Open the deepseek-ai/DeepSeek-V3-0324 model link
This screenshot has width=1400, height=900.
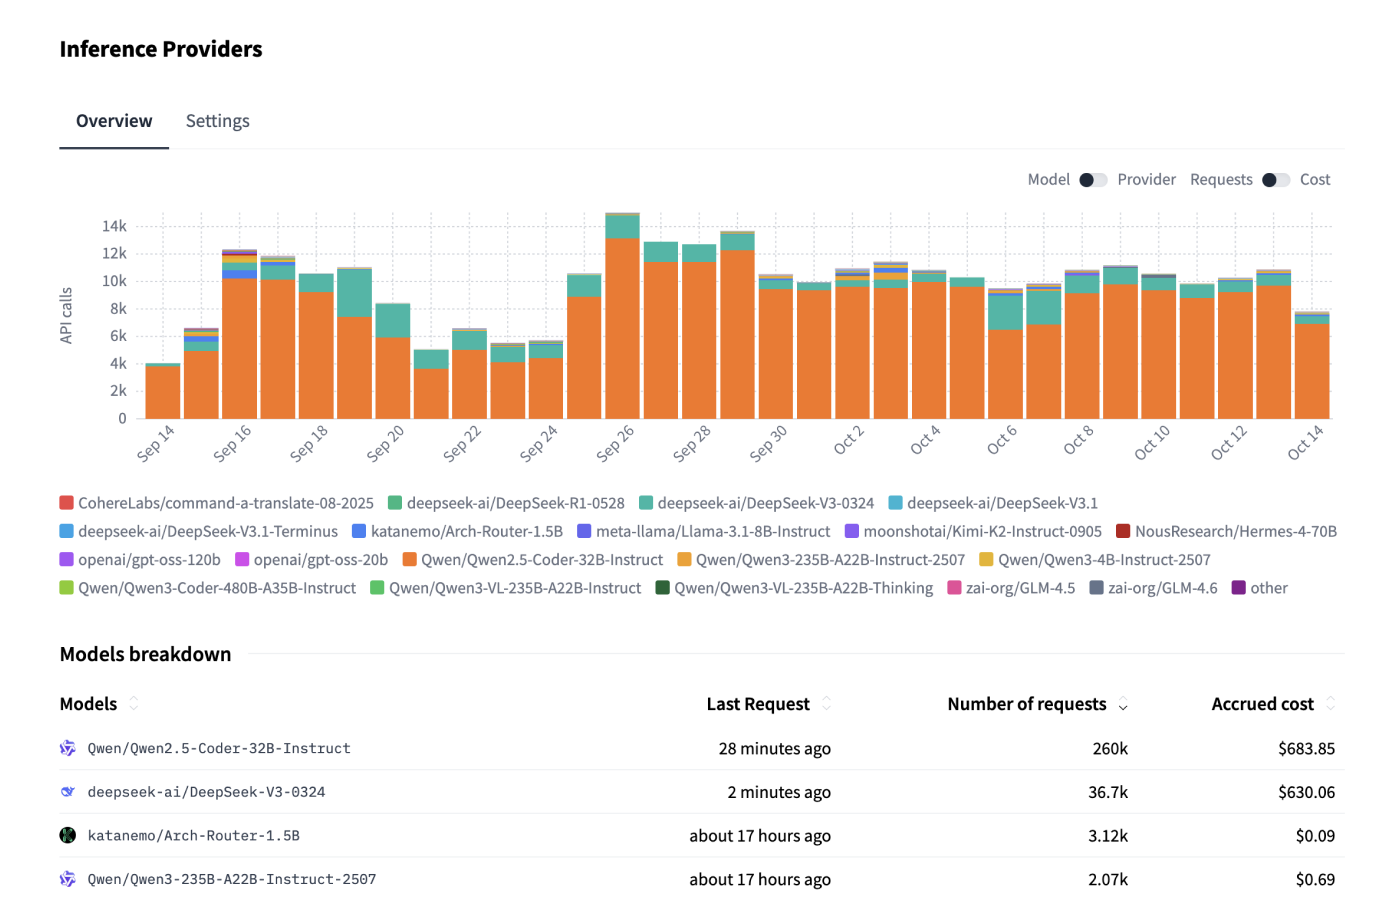[206, 792]
